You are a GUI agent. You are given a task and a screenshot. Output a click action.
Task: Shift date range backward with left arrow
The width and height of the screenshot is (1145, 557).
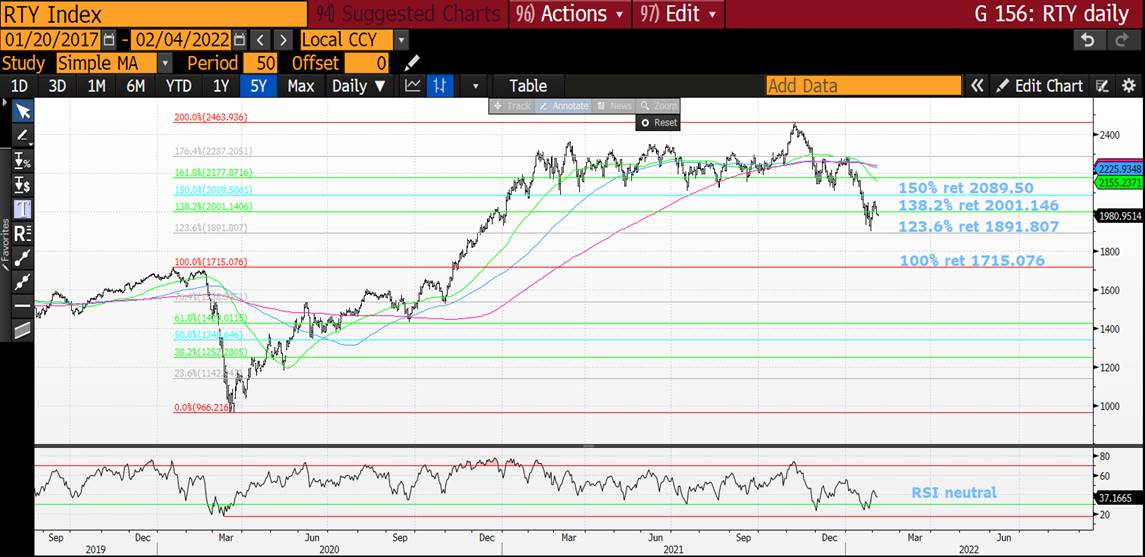coord(262,39)
